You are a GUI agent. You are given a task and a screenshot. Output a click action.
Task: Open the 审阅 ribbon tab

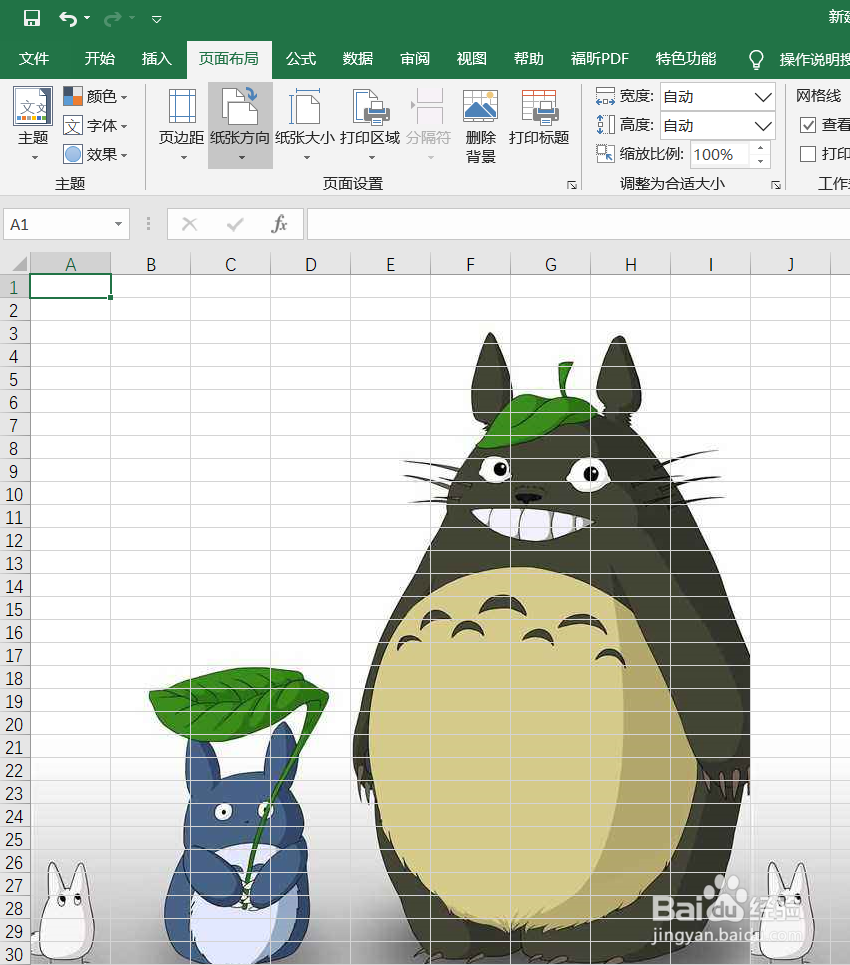pyautogui.click(x=415, y=58)
